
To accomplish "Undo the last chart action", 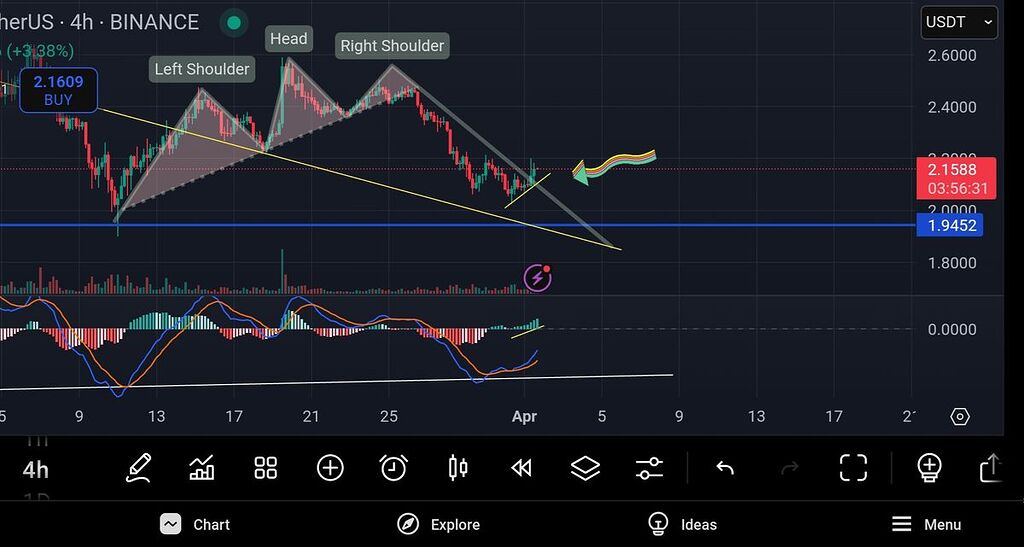I will tap(725, 467).
